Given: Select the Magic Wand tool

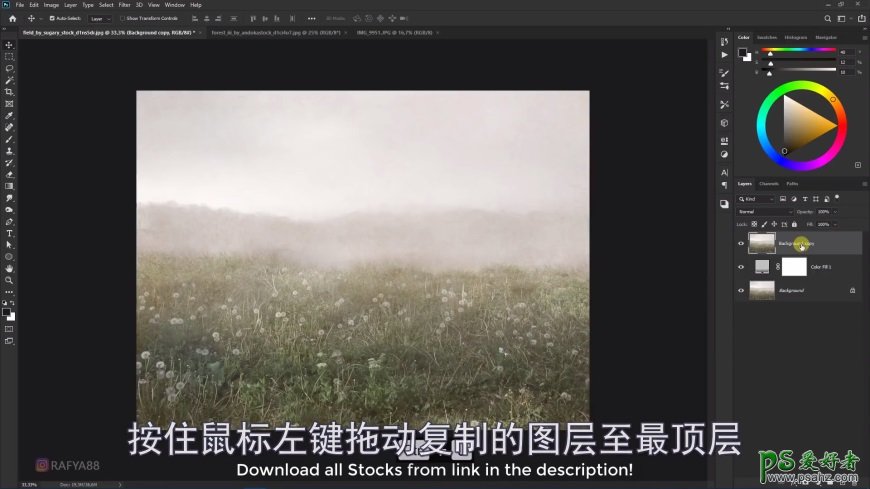Looking at the screenshot, I should pos(9,80).
